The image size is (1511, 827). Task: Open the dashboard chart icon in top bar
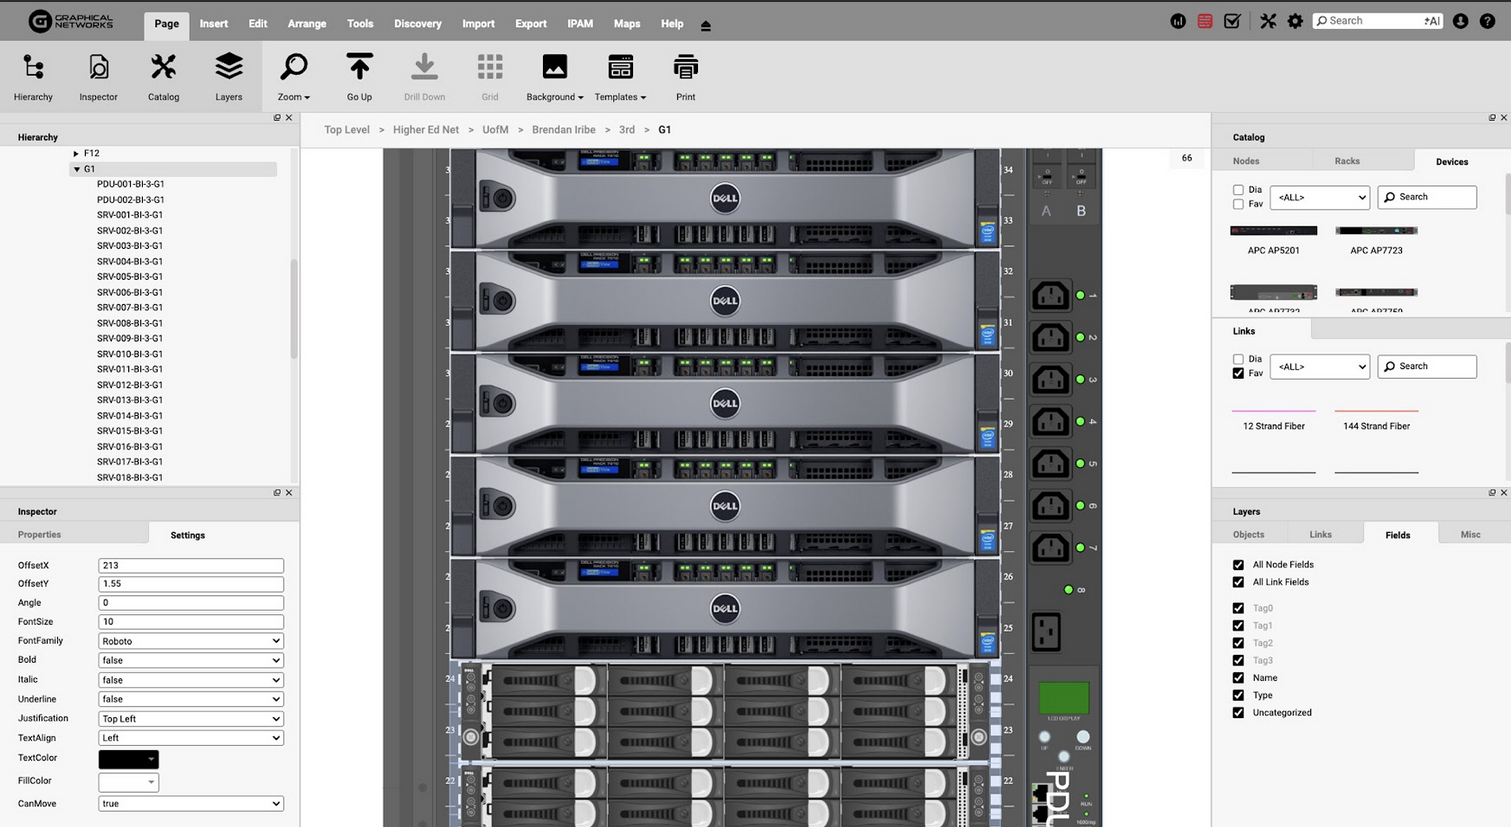pos(1178,21)
